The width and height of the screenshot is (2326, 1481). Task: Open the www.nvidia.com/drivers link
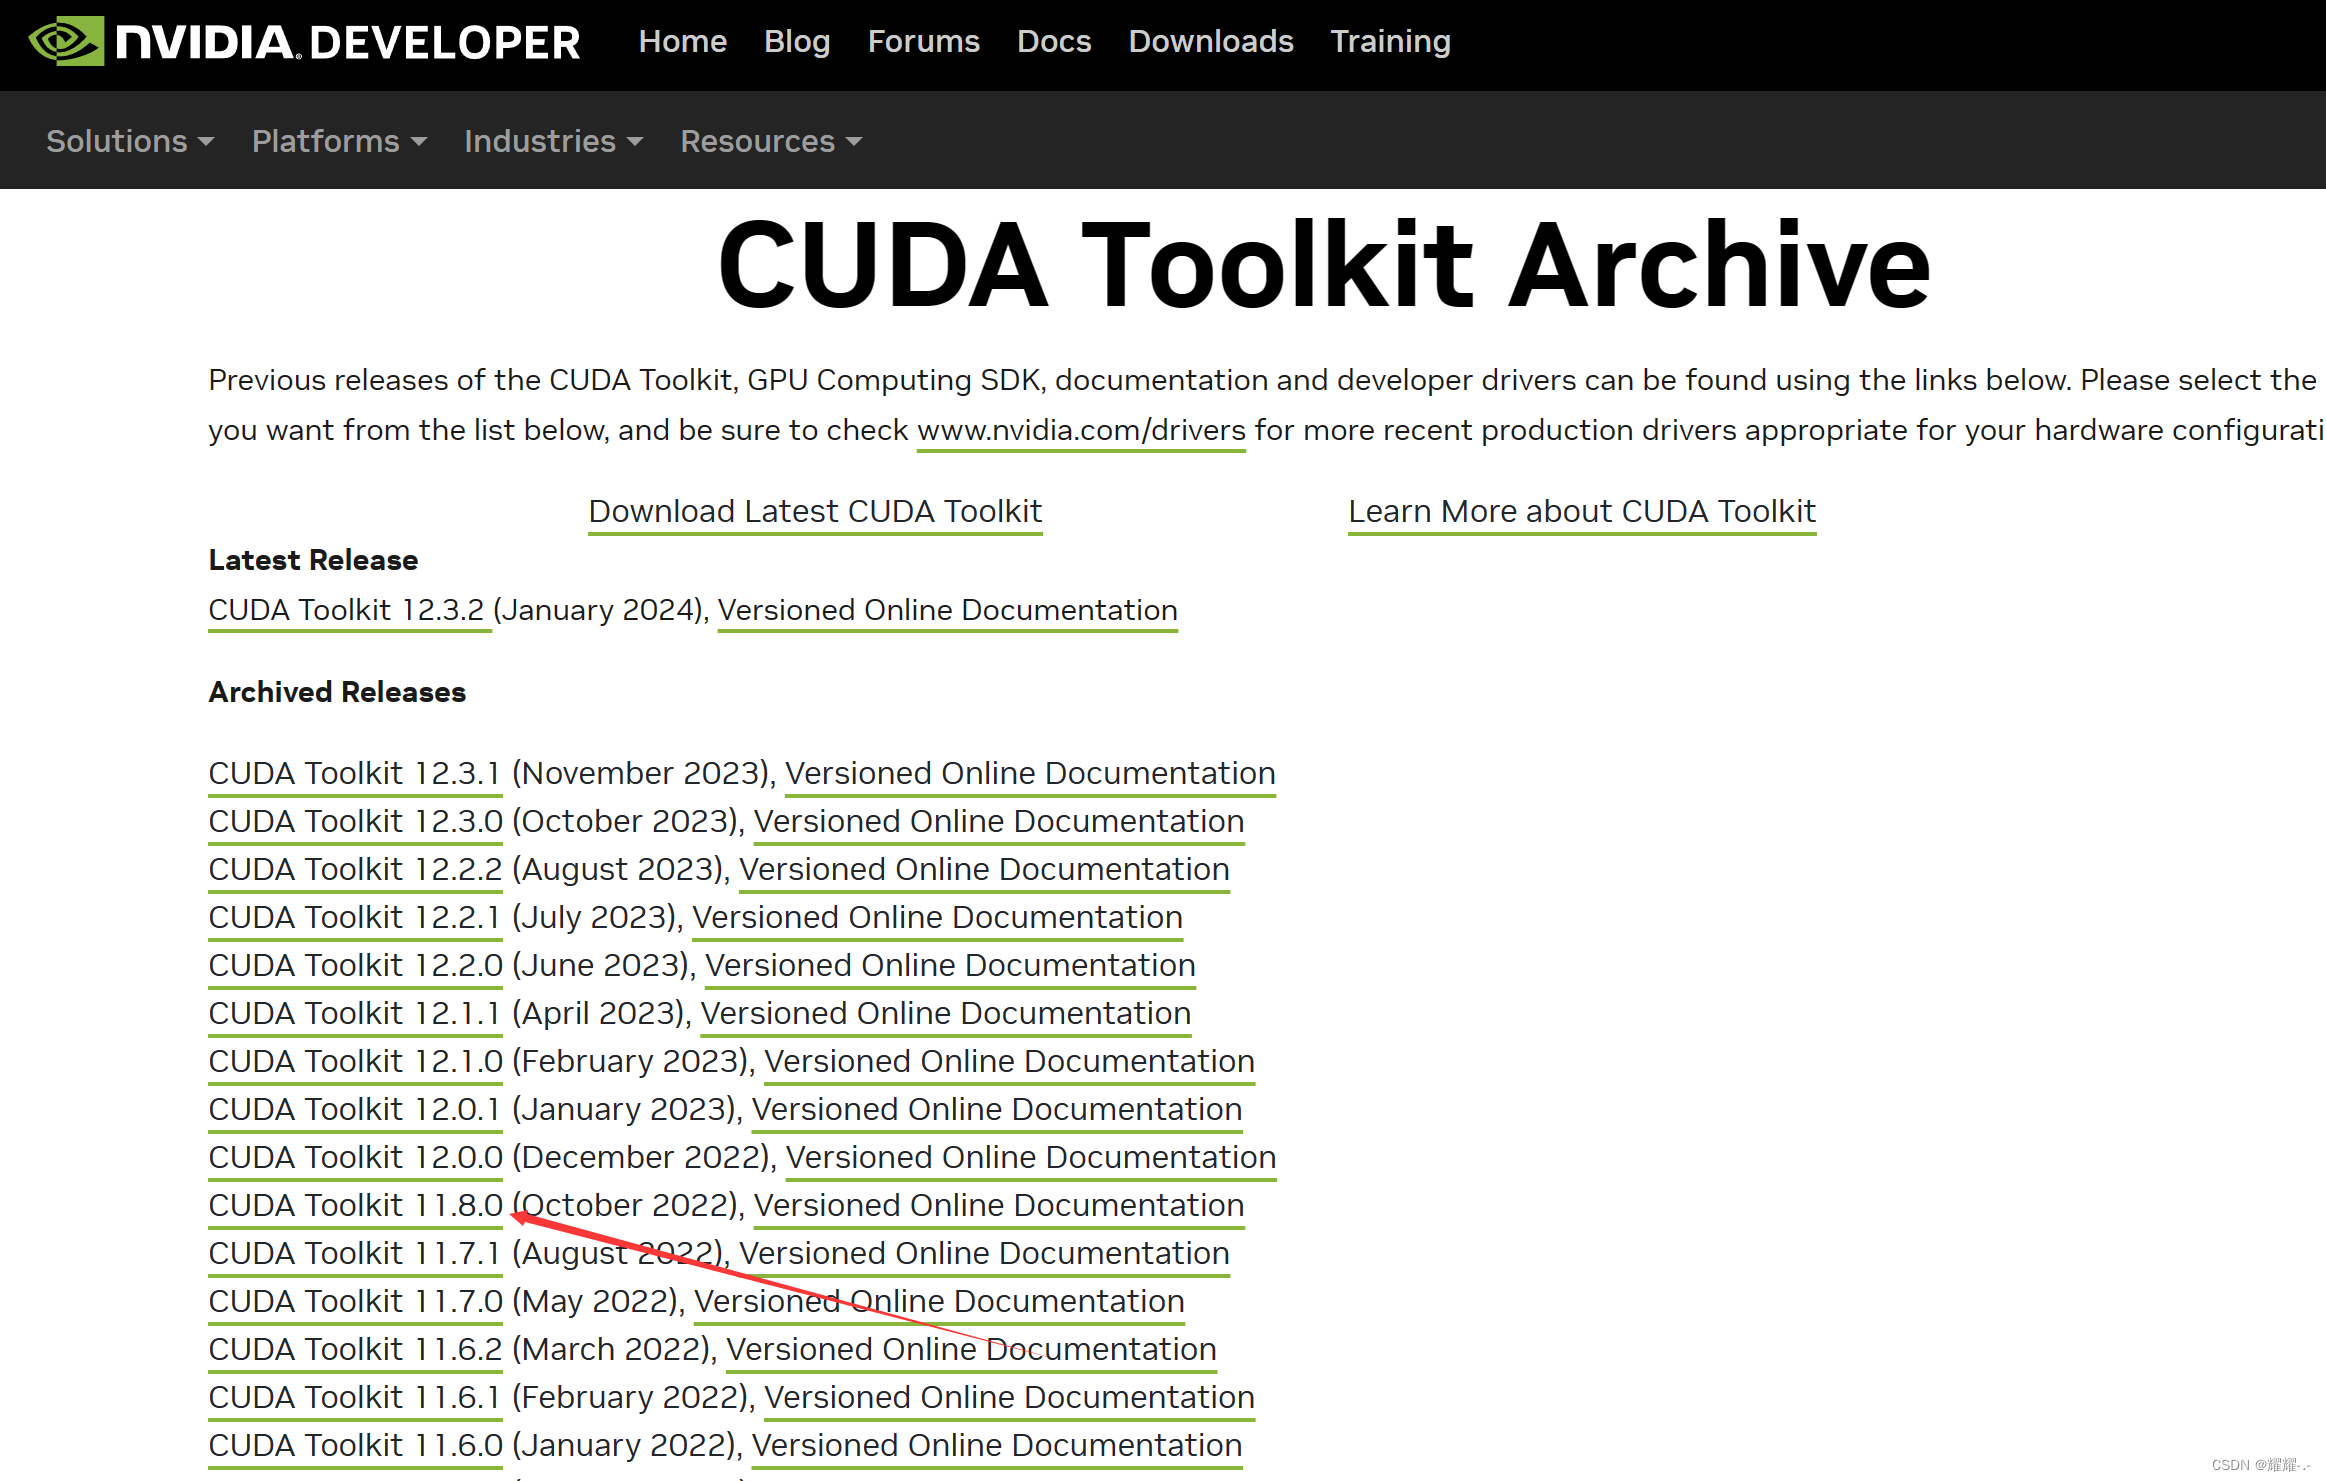tap(1080, 430)
